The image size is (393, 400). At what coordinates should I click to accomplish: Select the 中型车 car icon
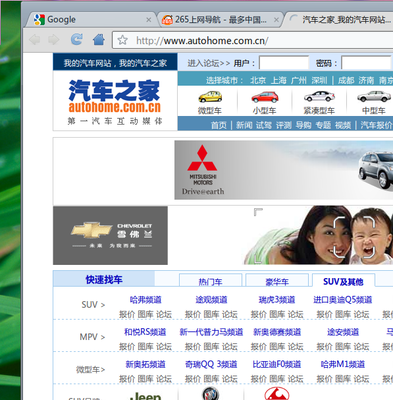tap(374, 96)
